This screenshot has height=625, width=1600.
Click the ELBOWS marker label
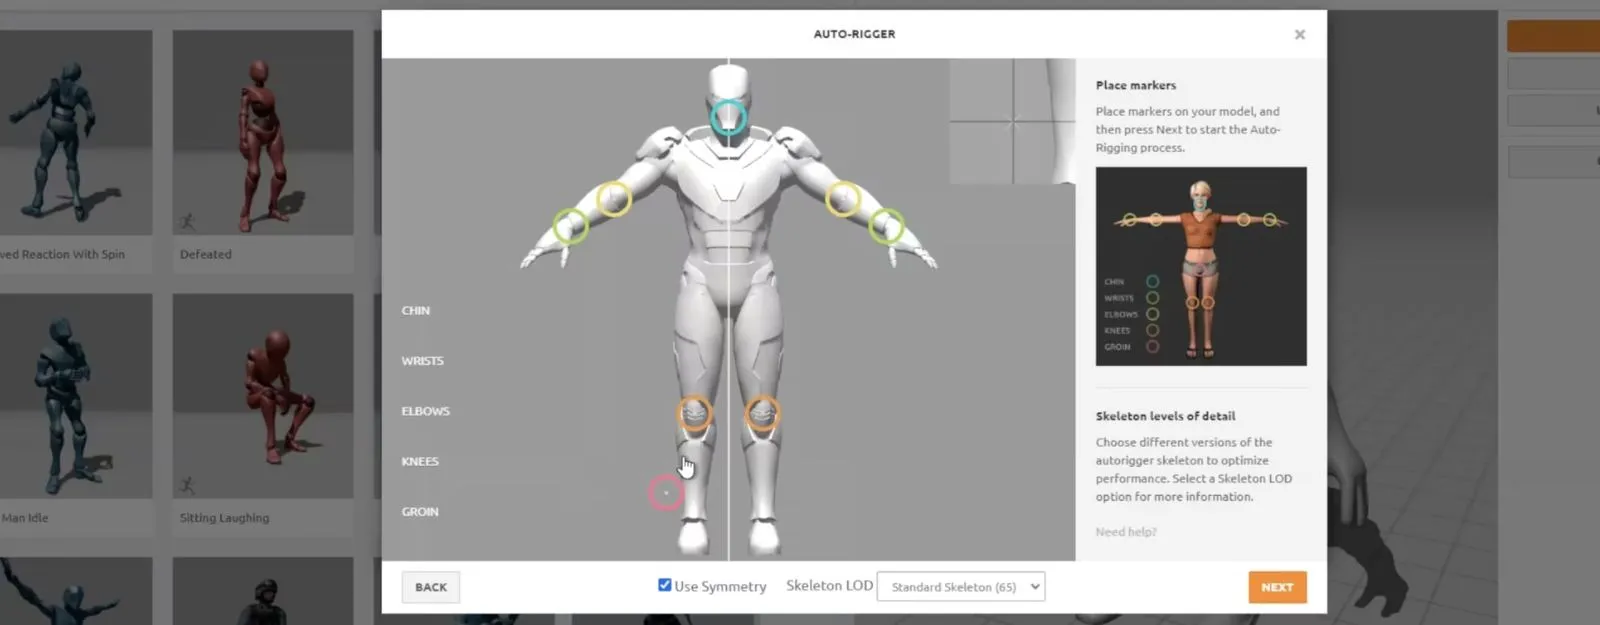point(425,411)
